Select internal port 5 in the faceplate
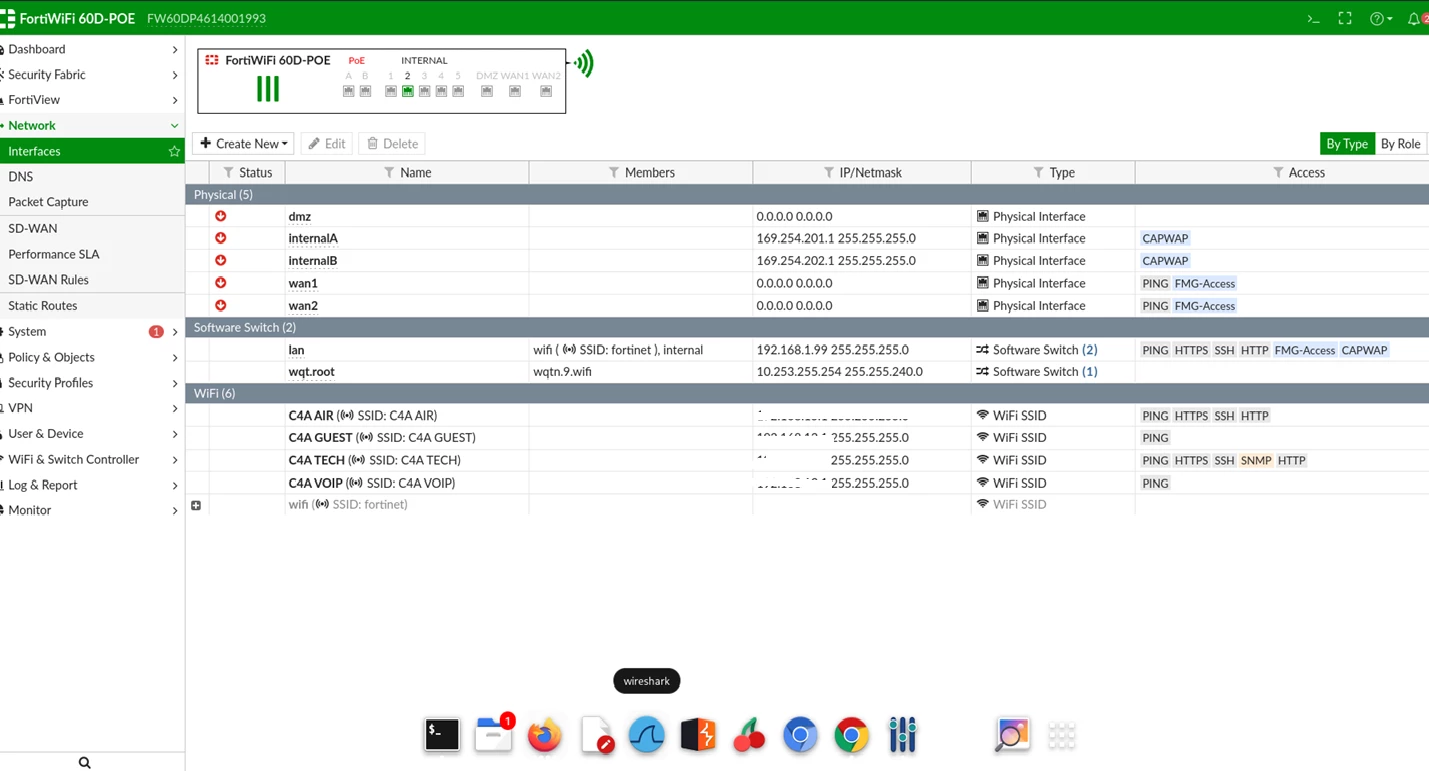 pos(458,91)
